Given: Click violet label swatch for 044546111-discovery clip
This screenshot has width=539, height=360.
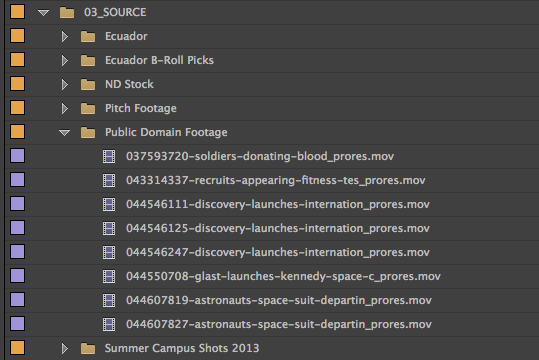Looking at the screenshot, I should [18, 204].
